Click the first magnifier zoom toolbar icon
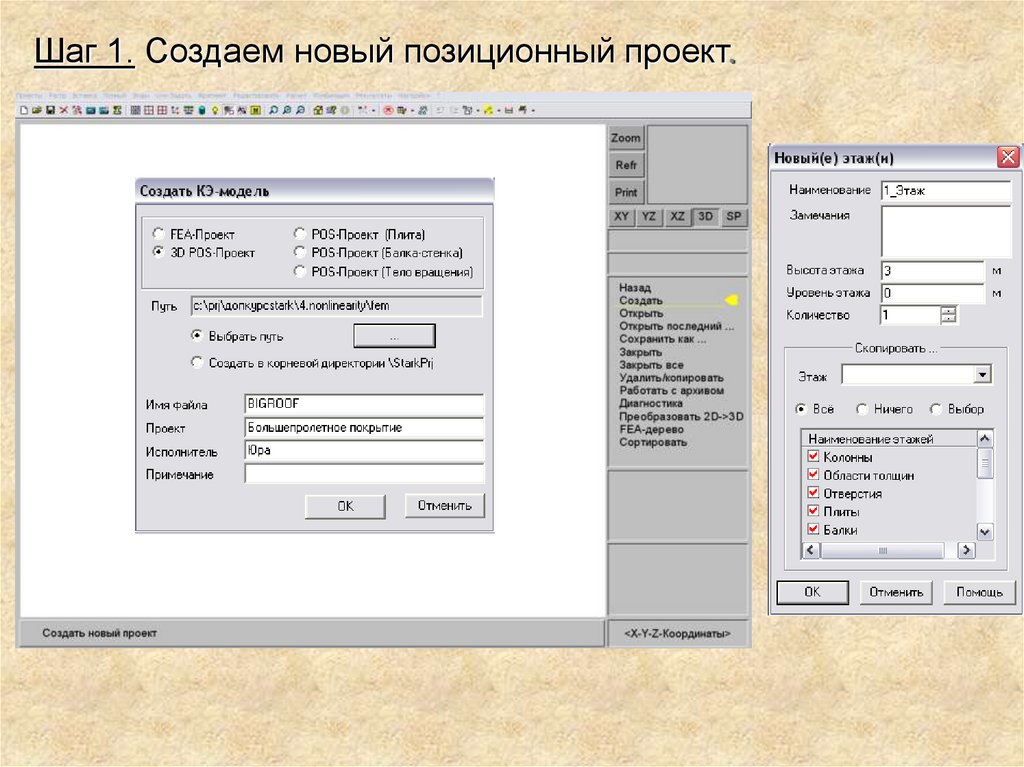The height and width of the screenshot is (767, 1024). tap(273, 110)
